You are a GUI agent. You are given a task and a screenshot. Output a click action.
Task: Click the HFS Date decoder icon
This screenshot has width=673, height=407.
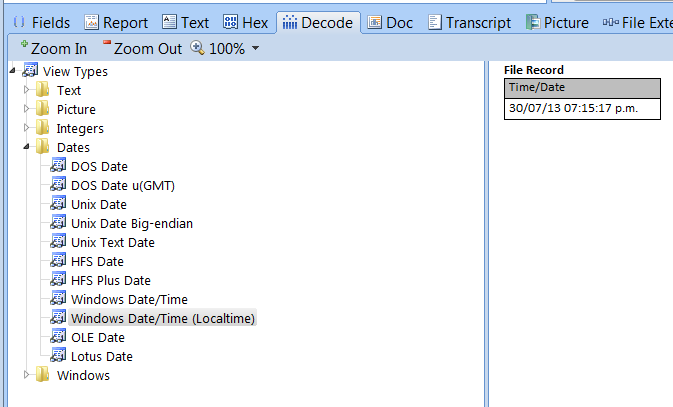coord(58,260)
